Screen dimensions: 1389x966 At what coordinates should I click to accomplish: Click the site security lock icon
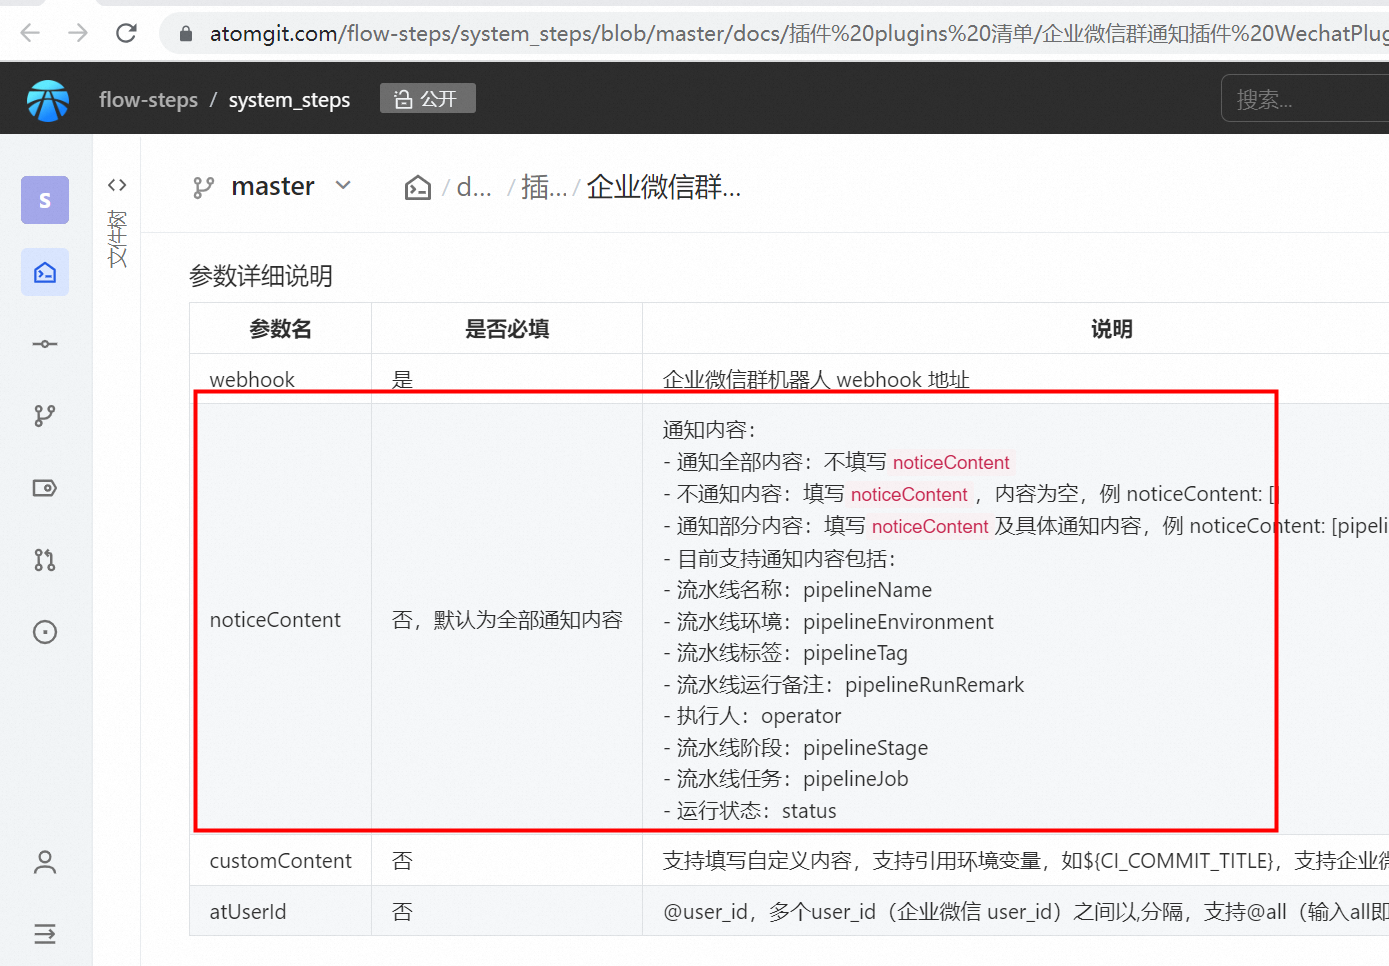coord(185,34)
